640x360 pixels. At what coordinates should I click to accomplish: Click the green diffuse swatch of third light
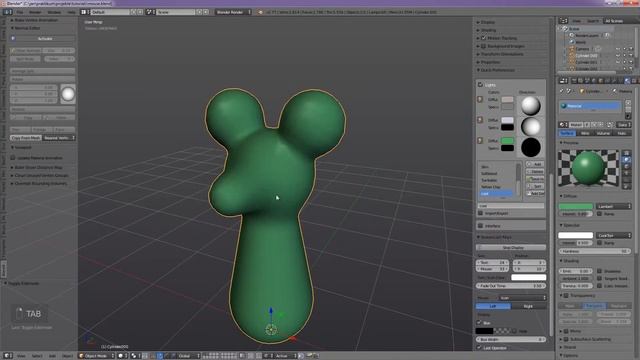(507, 141)
